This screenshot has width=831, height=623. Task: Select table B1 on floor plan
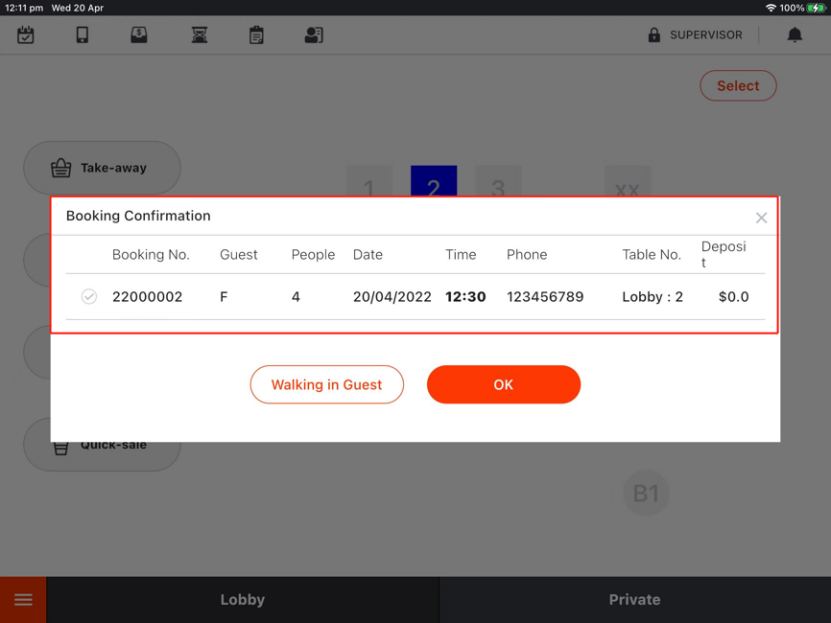(646, 493)
